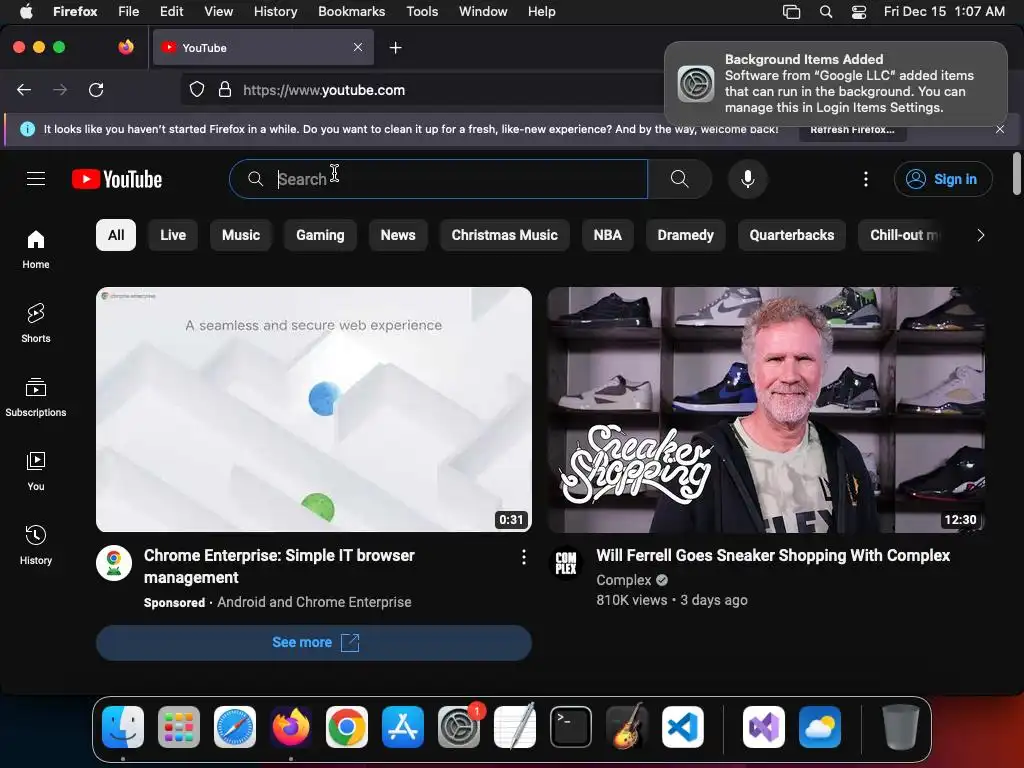This screenshot has width=1024, height=768.
Task: Open Visual Studio Code from the Dock
Action: (682, 727)
